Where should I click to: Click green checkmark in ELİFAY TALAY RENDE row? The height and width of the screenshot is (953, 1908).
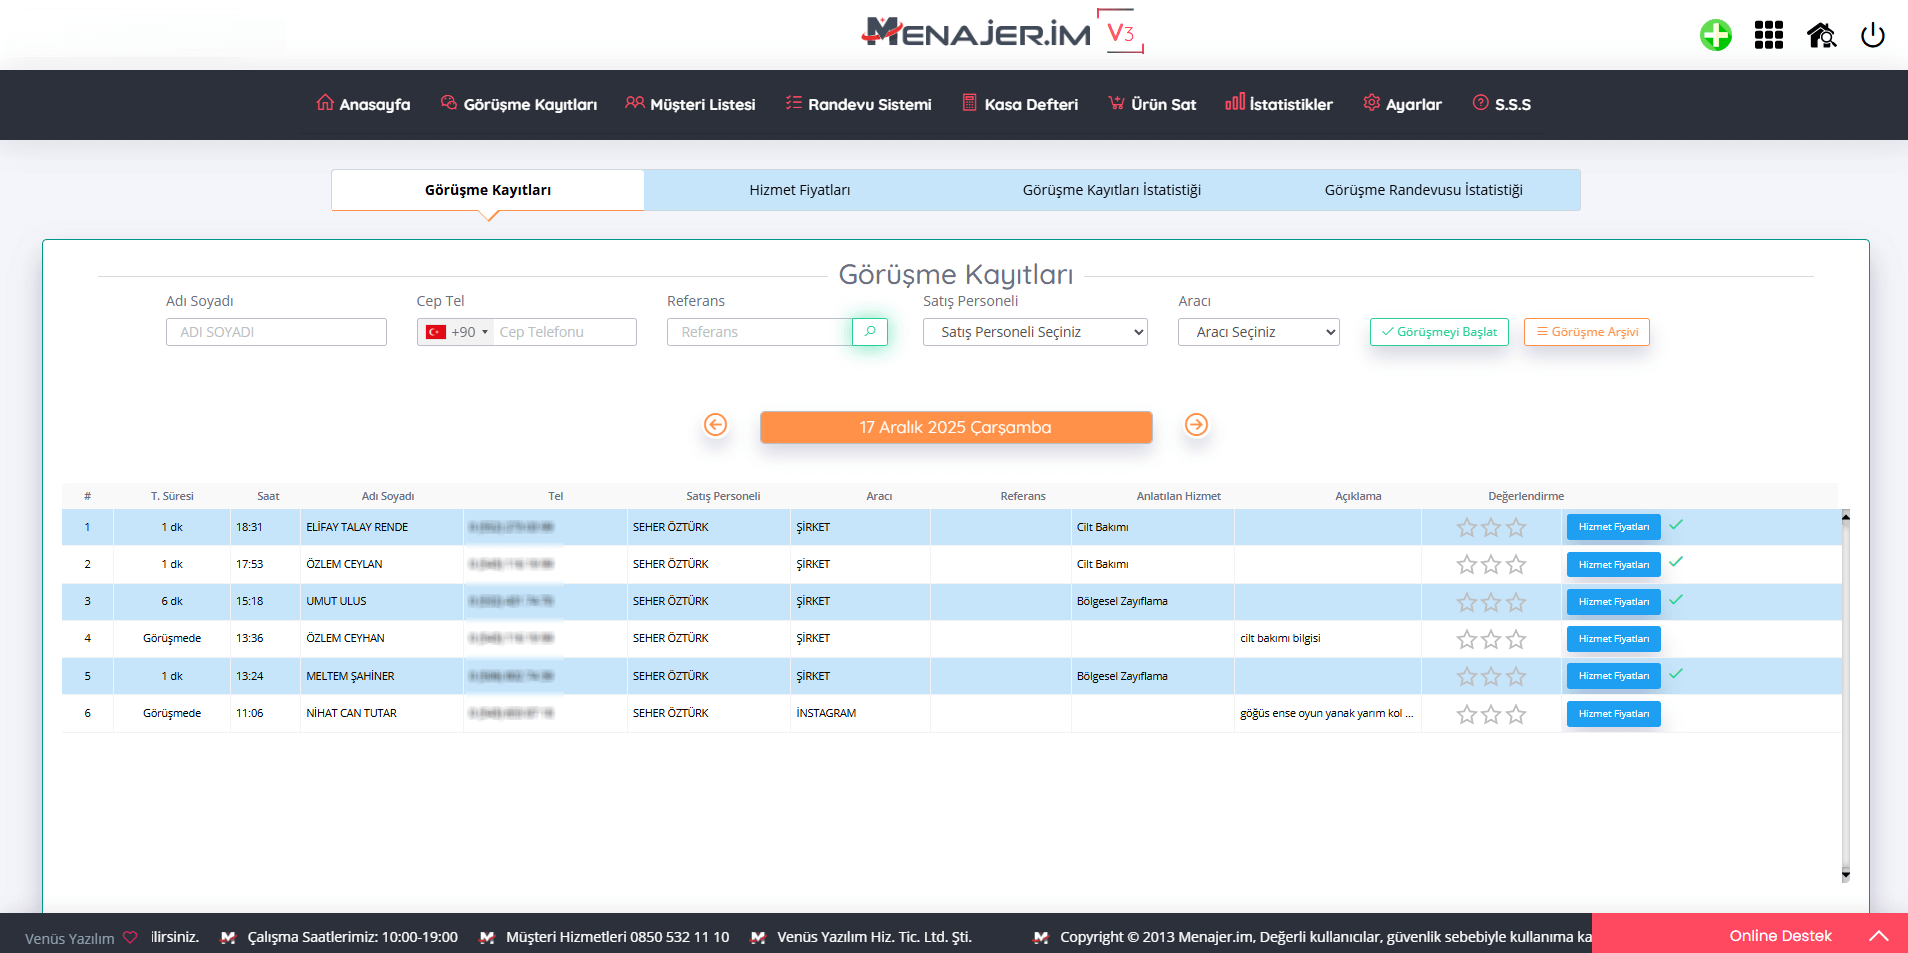point(1676,525)
